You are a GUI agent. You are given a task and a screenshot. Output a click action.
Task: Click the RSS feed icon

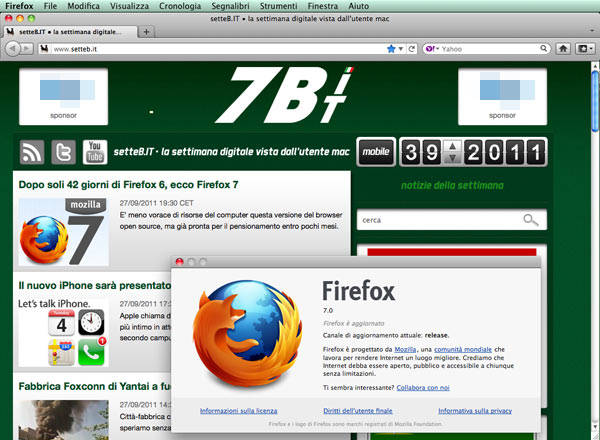(35, 152)
